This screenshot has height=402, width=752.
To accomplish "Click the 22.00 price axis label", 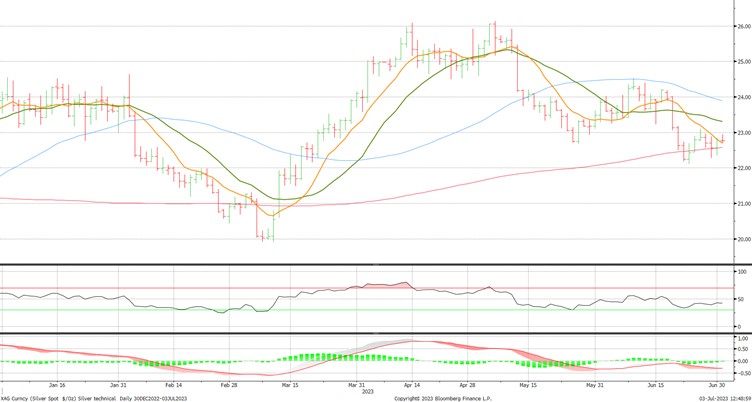I will (x=744, y=168).
